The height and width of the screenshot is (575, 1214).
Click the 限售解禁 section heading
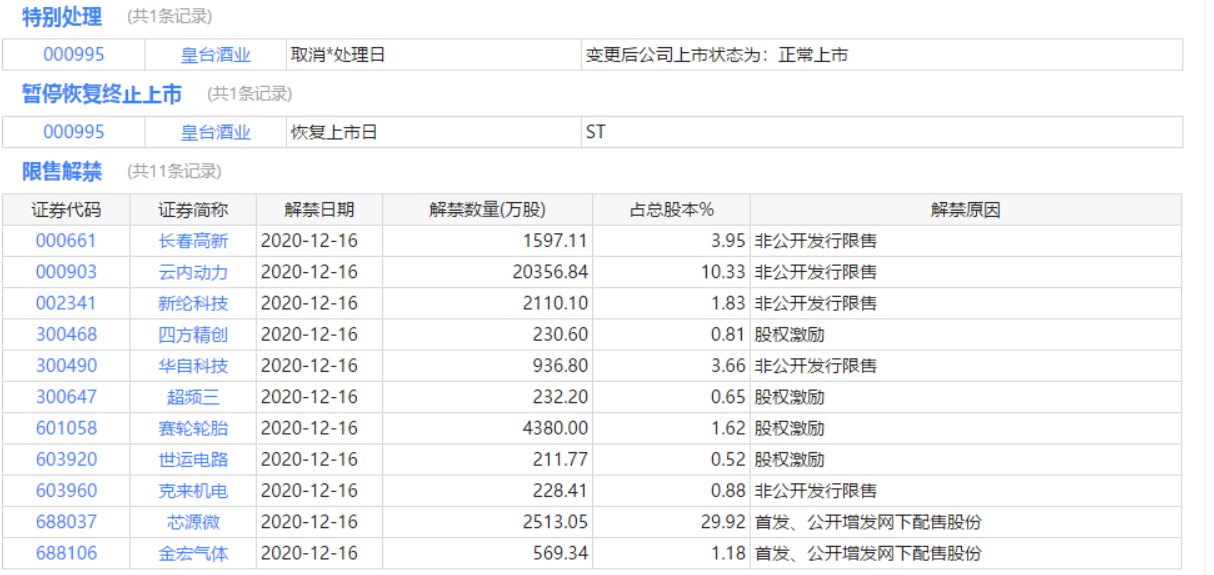tap(62, 171)
